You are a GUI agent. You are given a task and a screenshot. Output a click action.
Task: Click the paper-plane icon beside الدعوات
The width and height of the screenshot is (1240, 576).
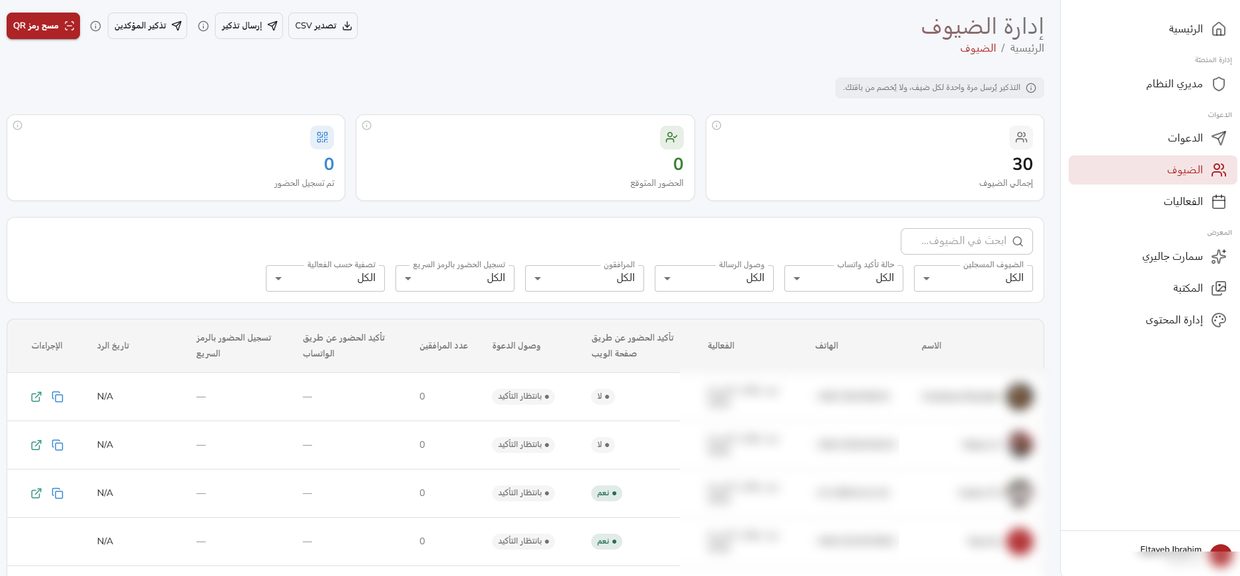pyautogui.click(x=1218, y=138)
